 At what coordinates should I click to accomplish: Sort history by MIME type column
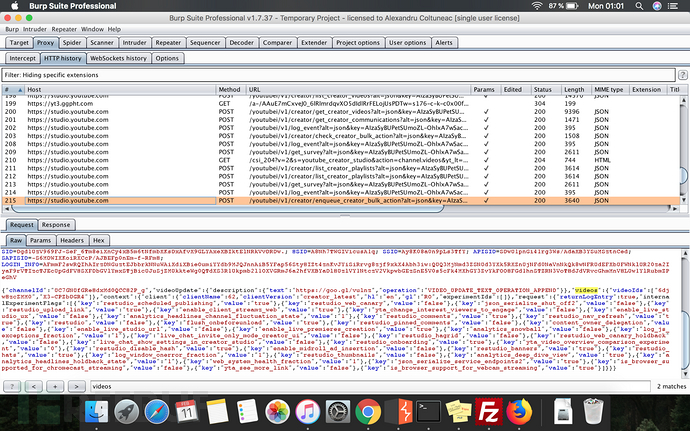coord(610,89)
